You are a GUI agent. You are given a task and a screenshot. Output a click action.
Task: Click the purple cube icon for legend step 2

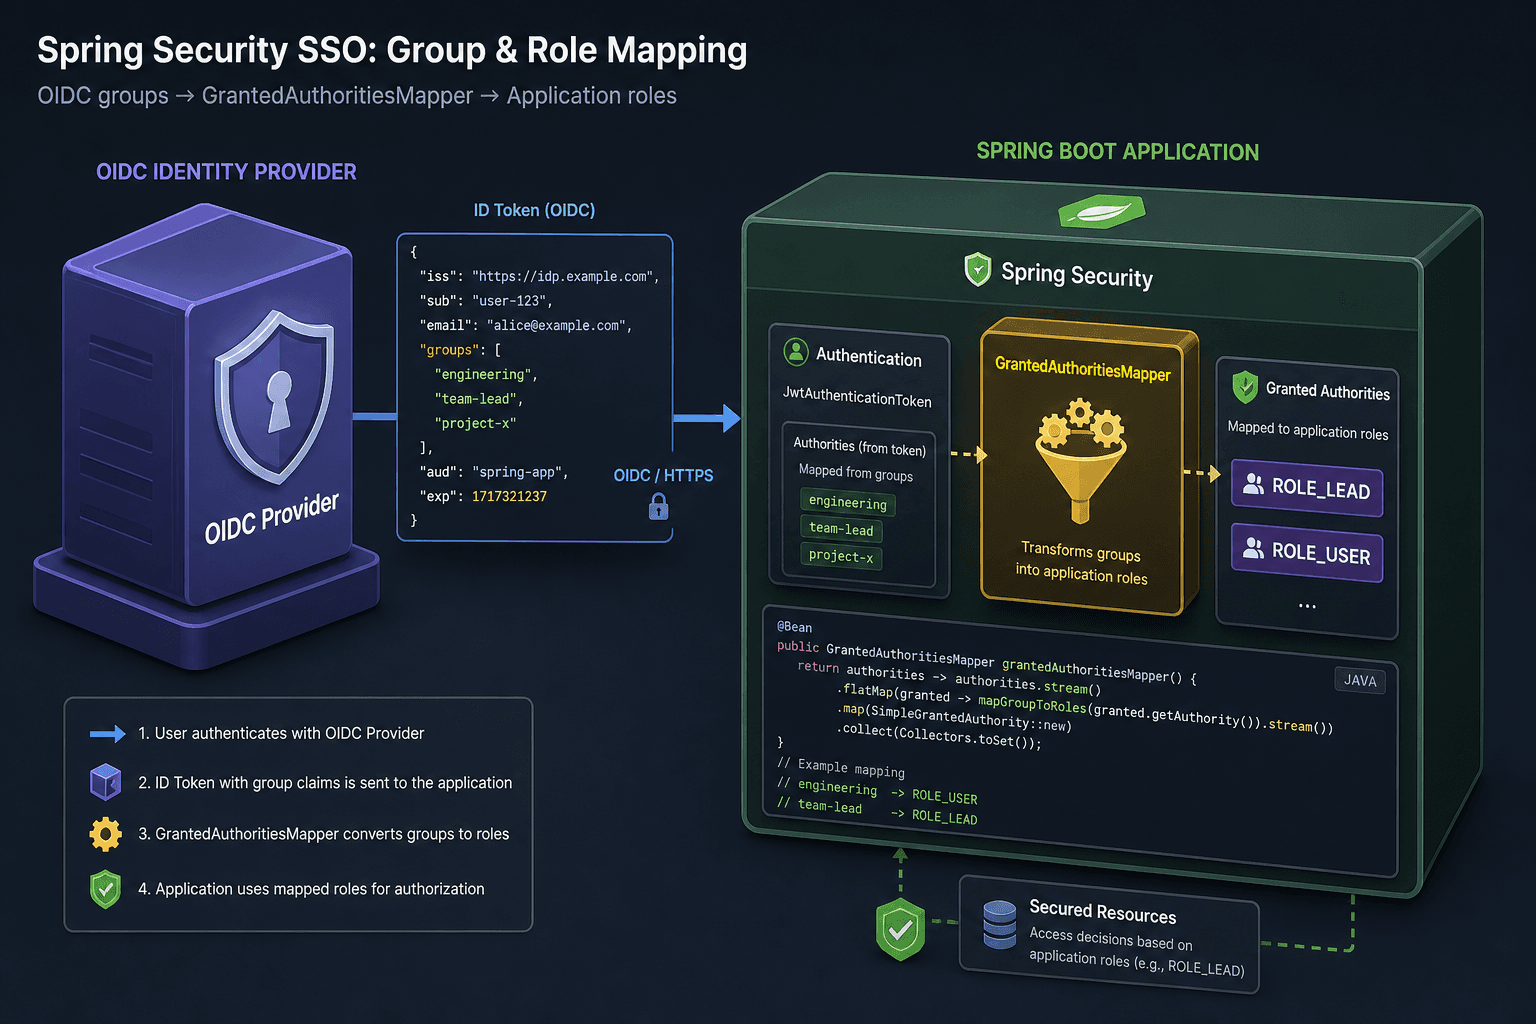coord(106,782)
